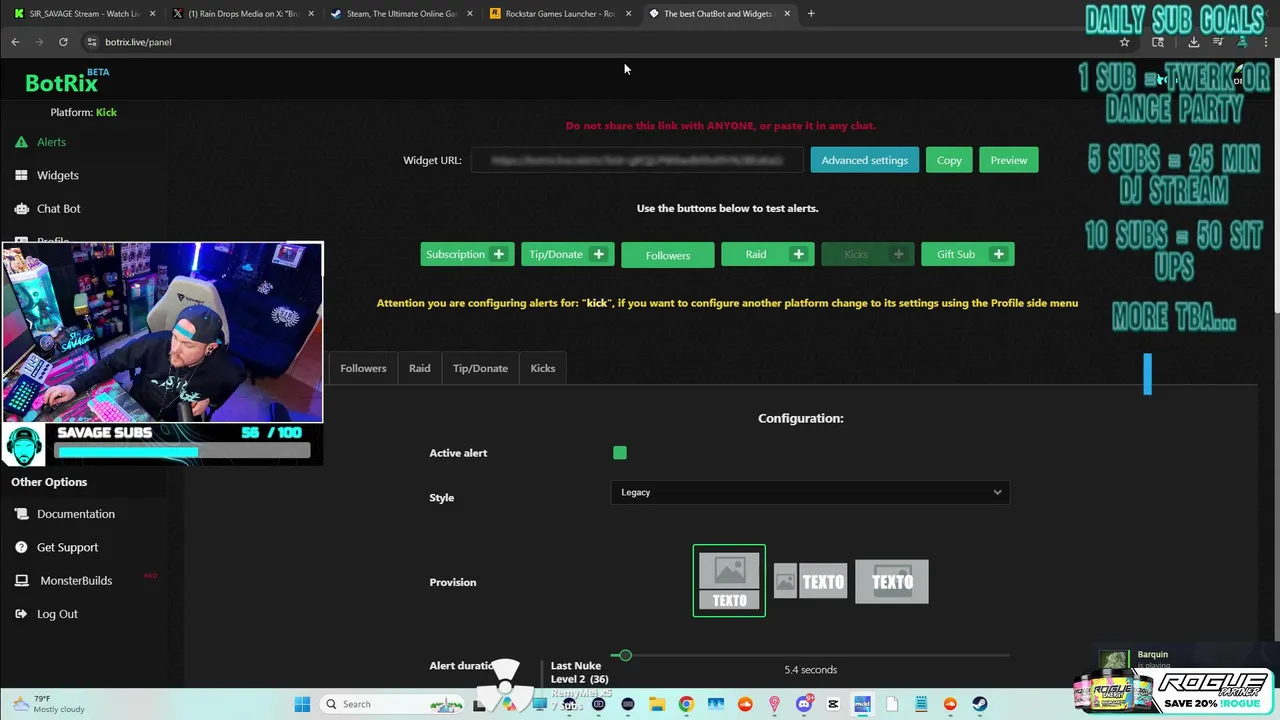Test a Subscription alert

pyautogui.click(x=468, y=254)
